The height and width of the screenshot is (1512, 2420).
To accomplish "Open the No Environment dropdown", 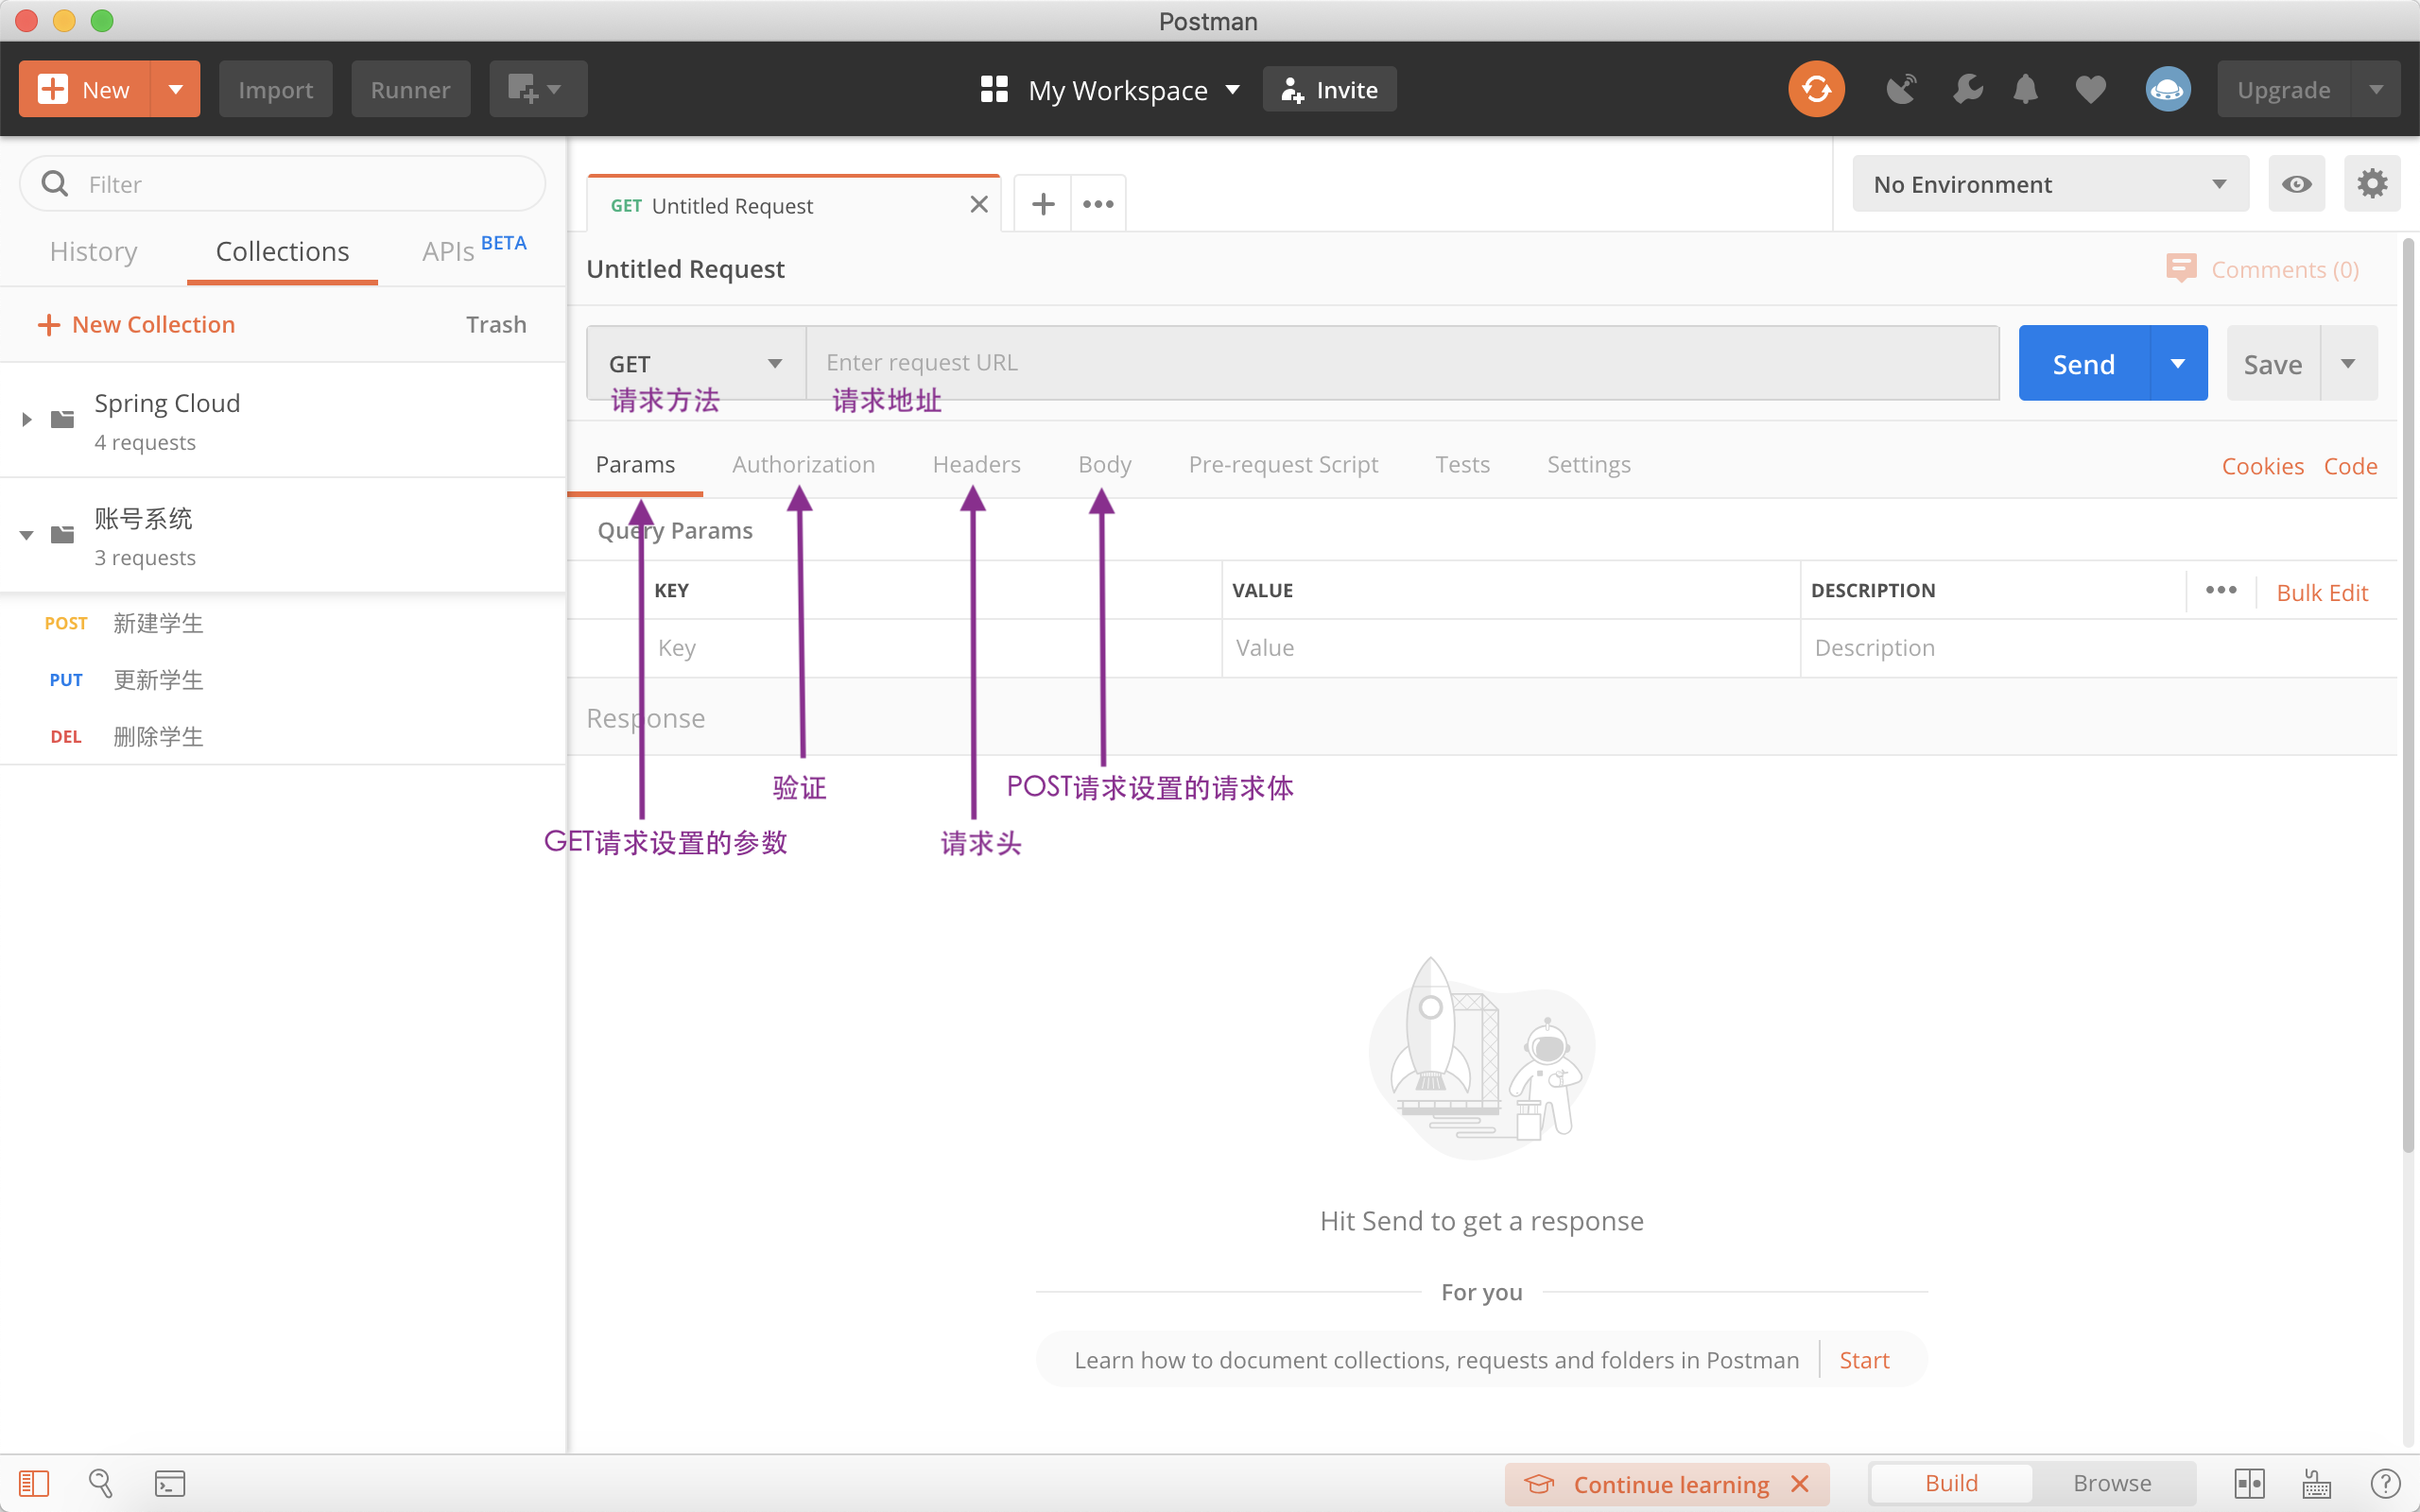I will coord(2050,184).
